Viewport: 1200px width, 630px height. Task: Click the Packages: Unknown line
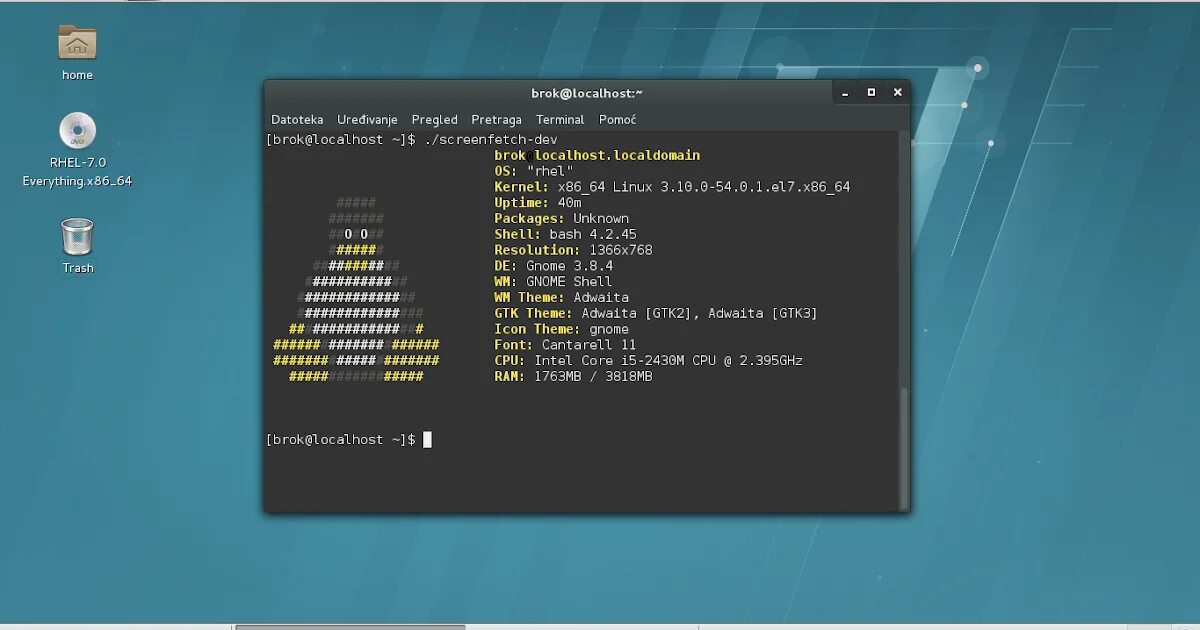pos(561,218)
